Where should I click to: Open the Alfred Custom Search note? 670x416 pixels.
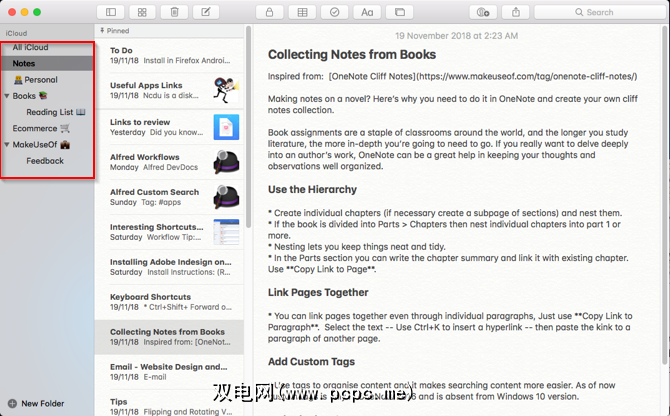(169, 197)
